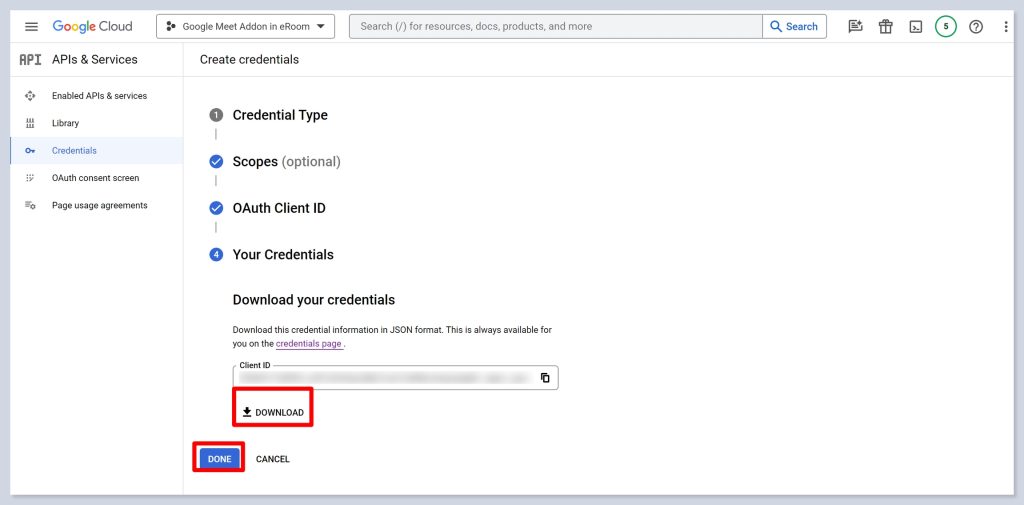Expand the Scopes (optional) step
Viewport: 1024px width, 505px height.
[x=286, y=162]
